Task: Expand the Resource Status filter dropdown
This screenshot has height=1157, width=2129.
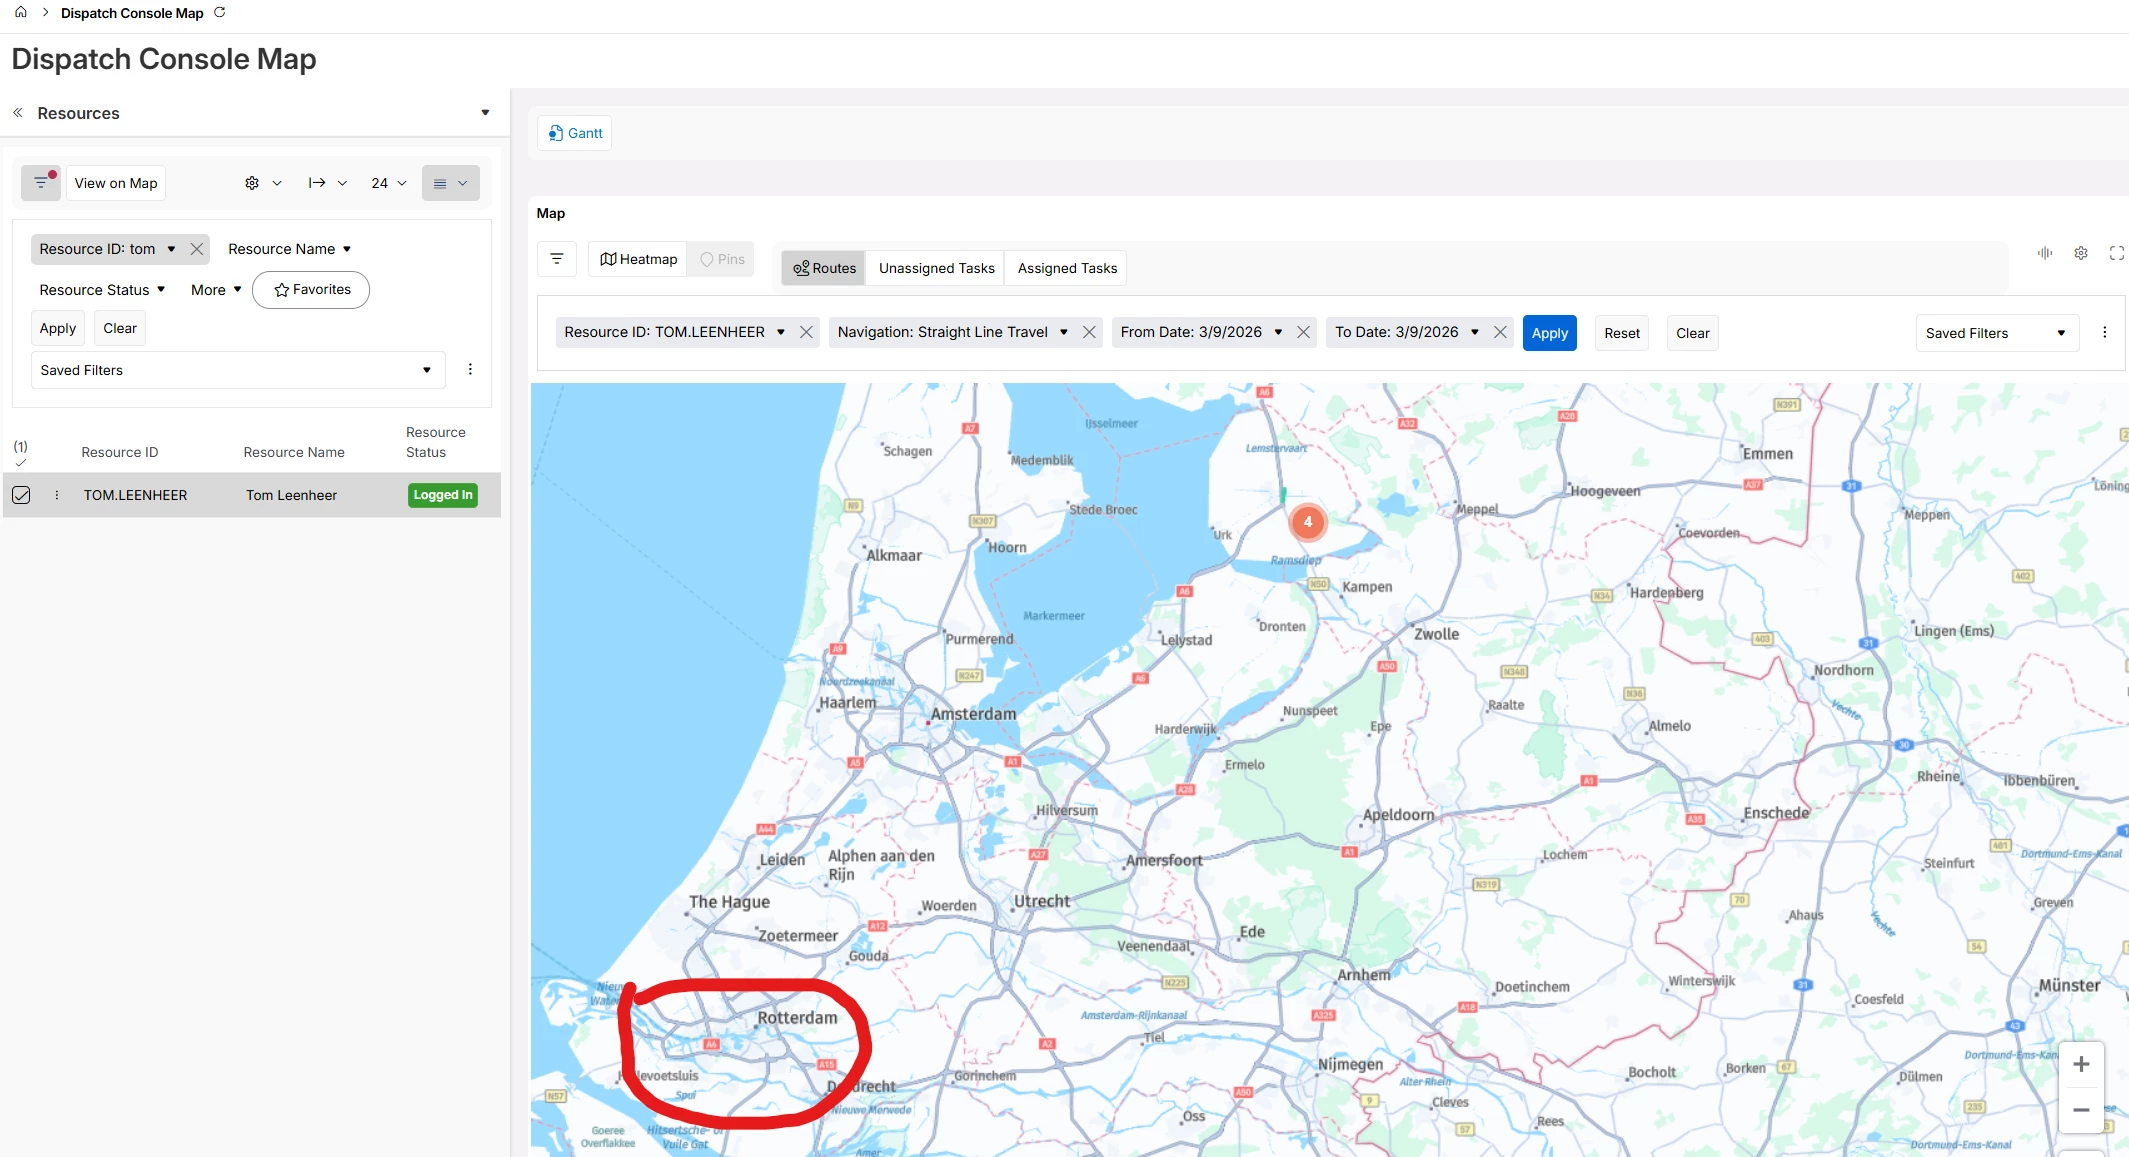Action: 102,290
